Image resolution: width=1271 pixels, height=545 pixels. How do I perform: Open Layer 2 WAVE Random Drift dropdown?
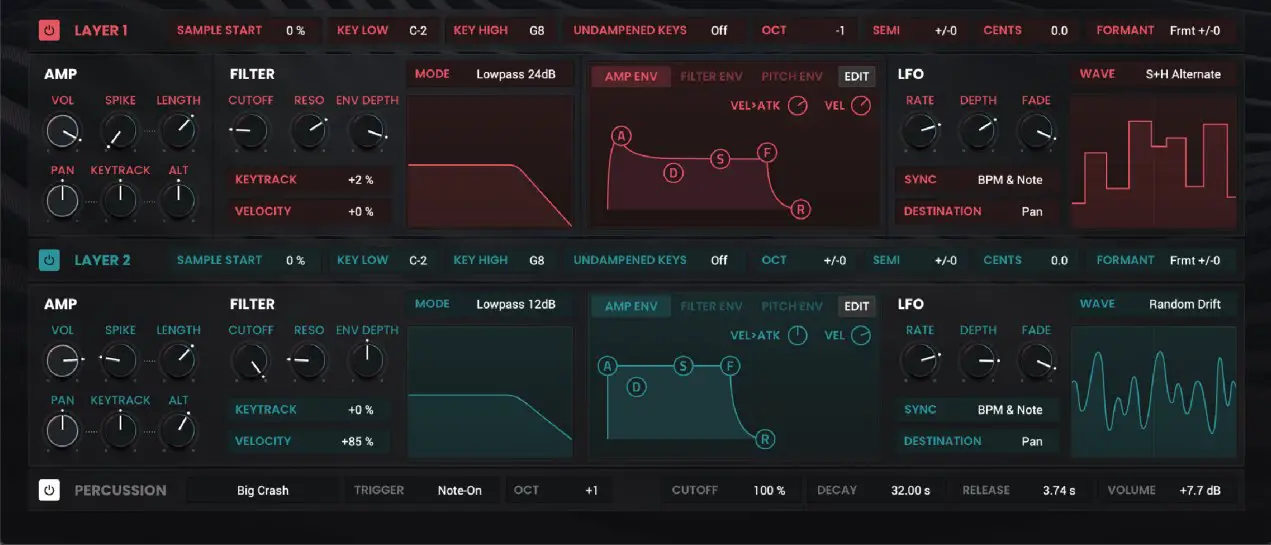[x=1154, y=304]
